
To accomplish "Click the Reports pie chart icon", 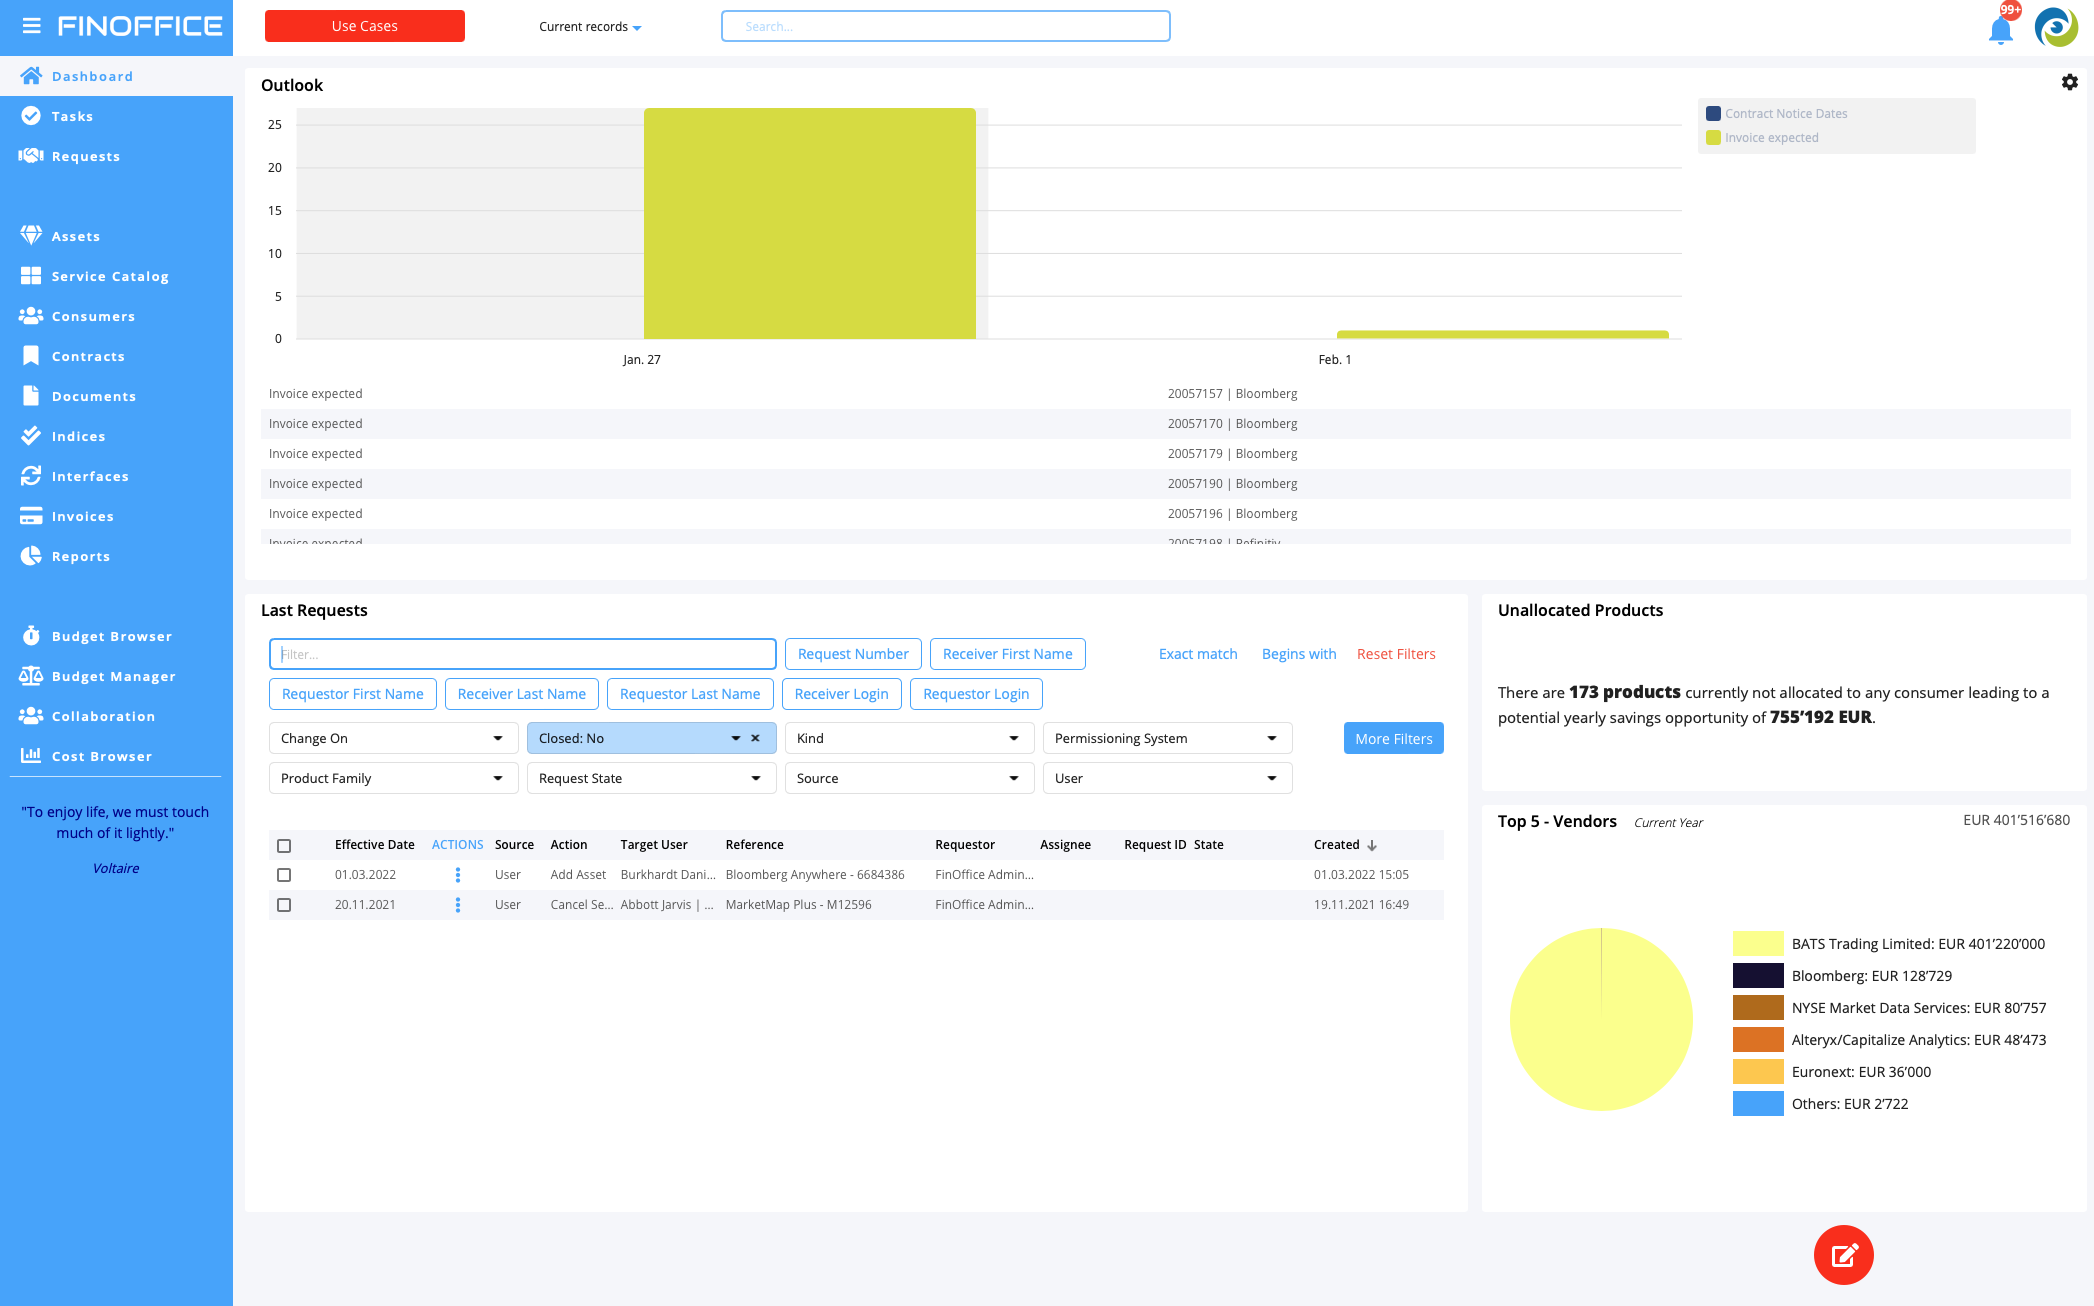I will (31, 556).
